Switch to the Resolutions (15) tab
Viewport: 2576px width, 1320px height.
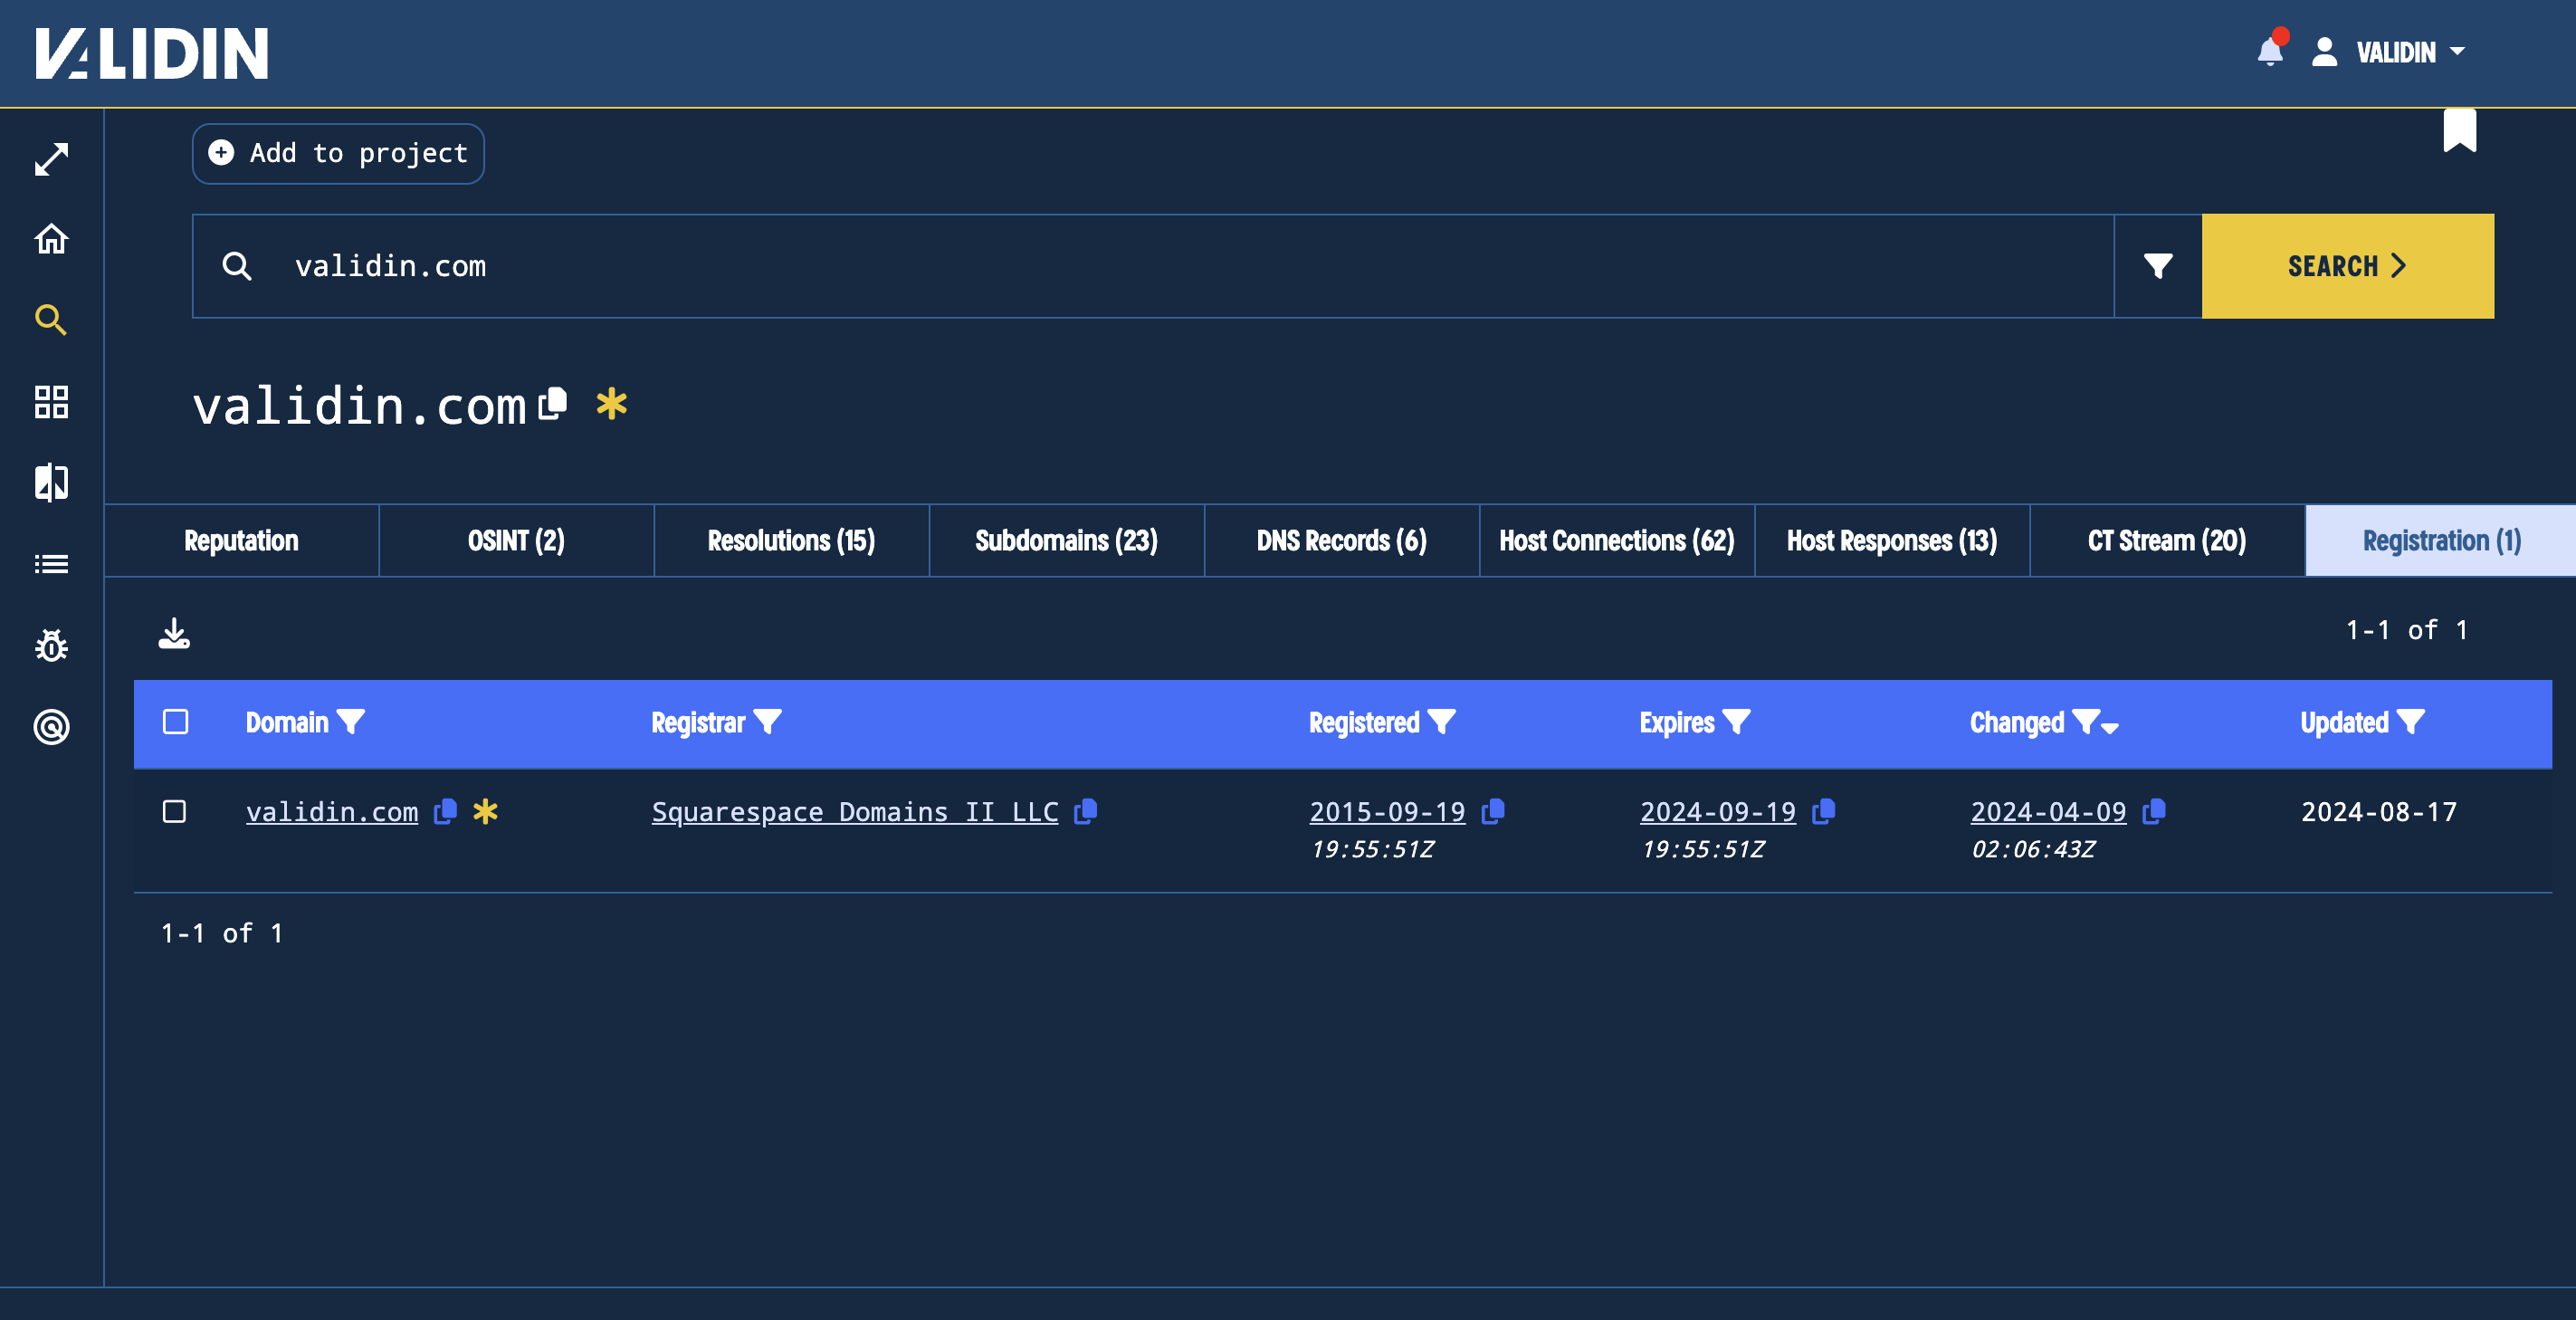791,540
